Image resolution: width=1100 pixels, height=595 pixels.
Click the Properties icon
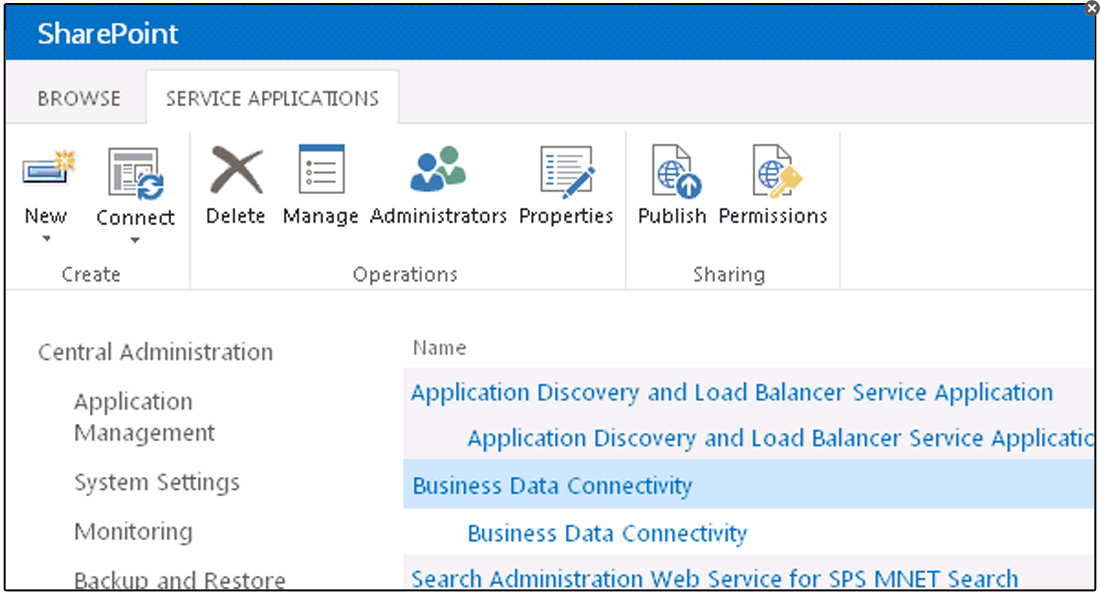pos(567,171)
